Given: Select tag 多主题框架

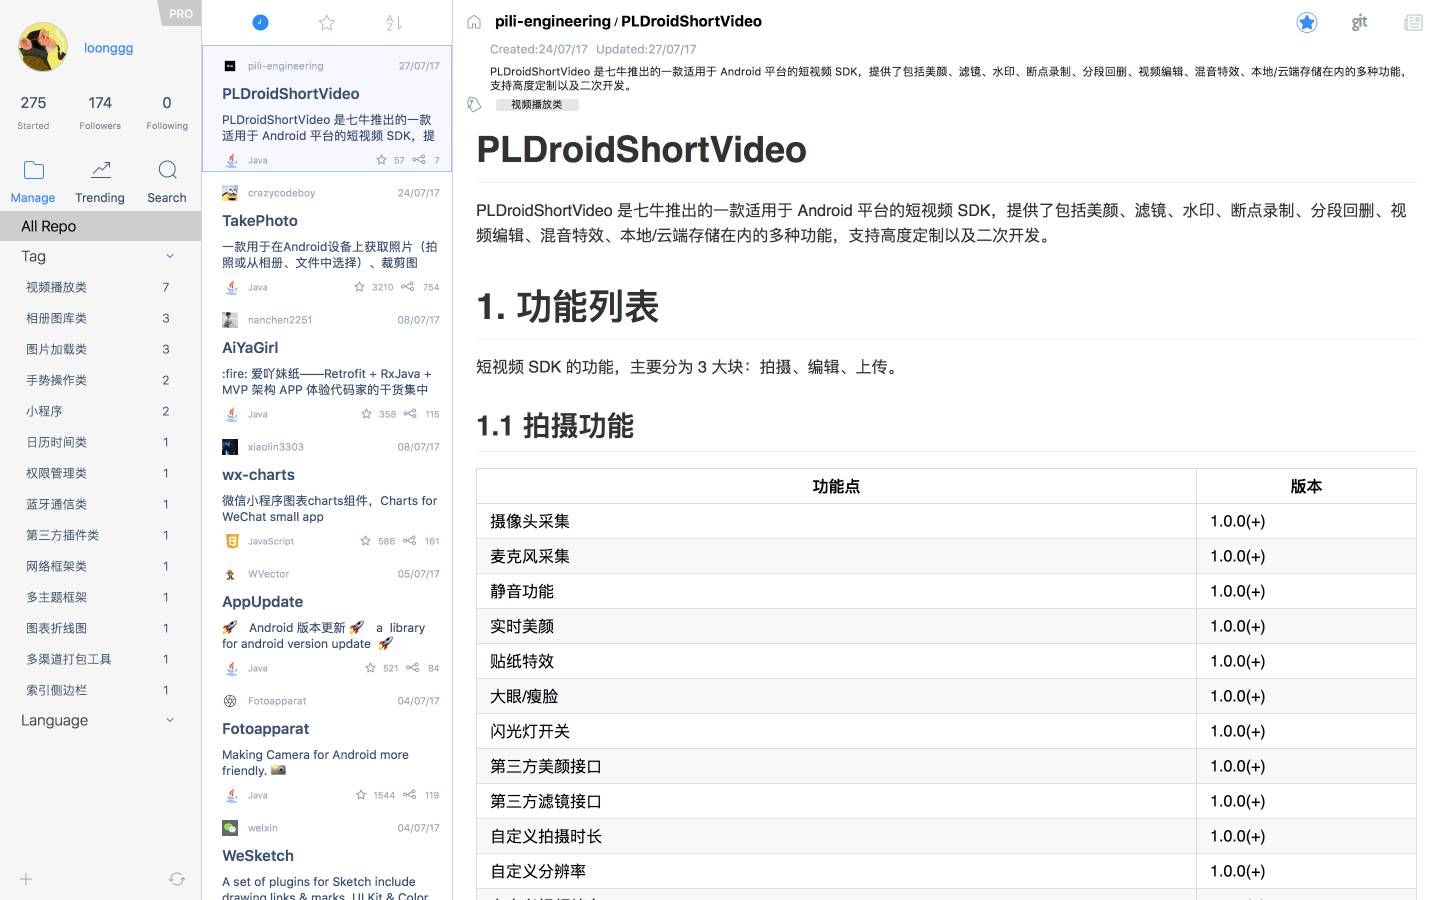Looking at the screenshot, I should click(100, 597).
